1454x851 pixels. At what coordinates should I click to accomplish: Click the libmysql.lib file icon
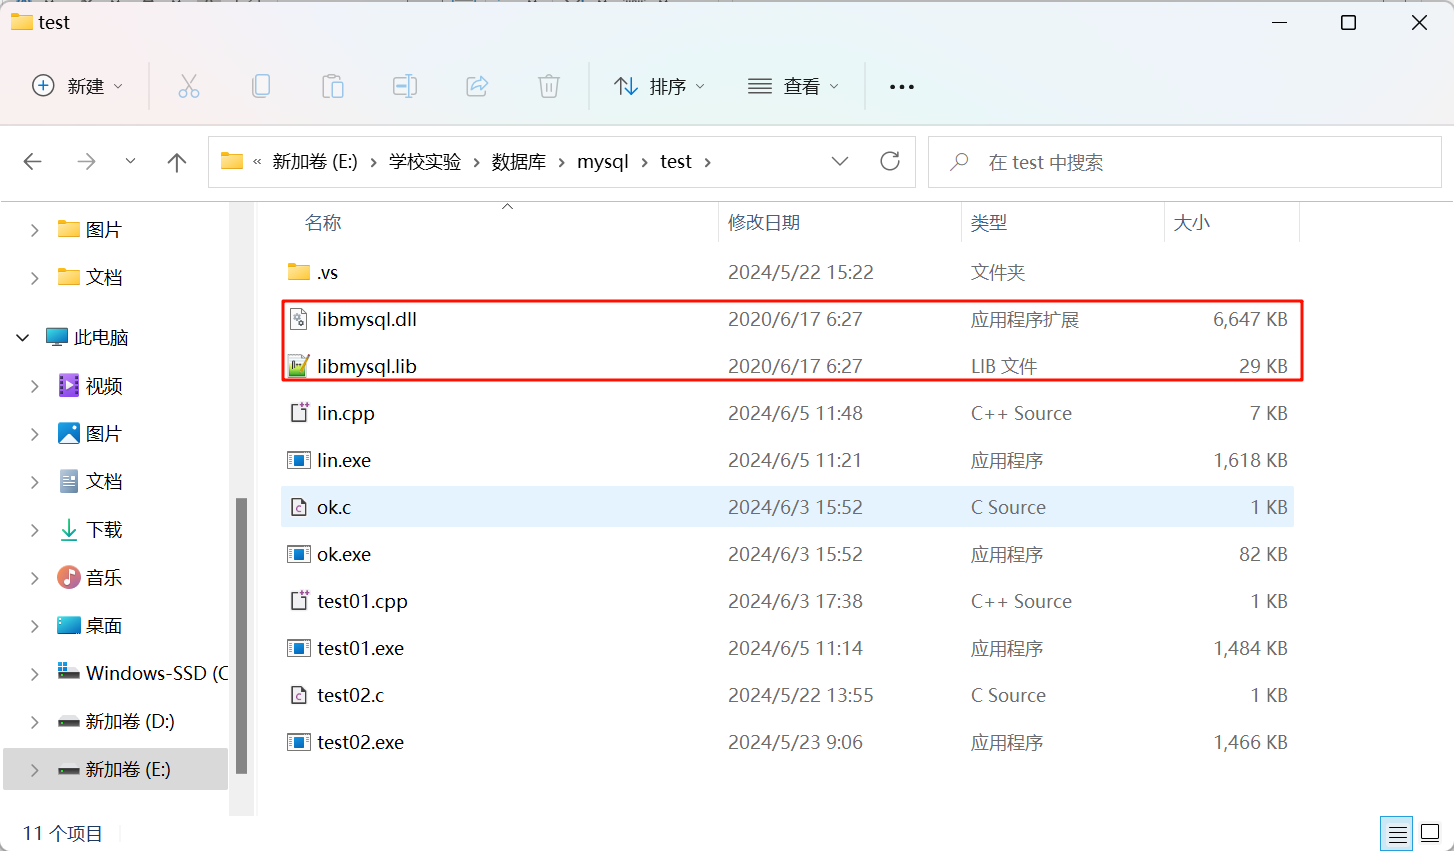pyautogui.click(x=298, y=366)
